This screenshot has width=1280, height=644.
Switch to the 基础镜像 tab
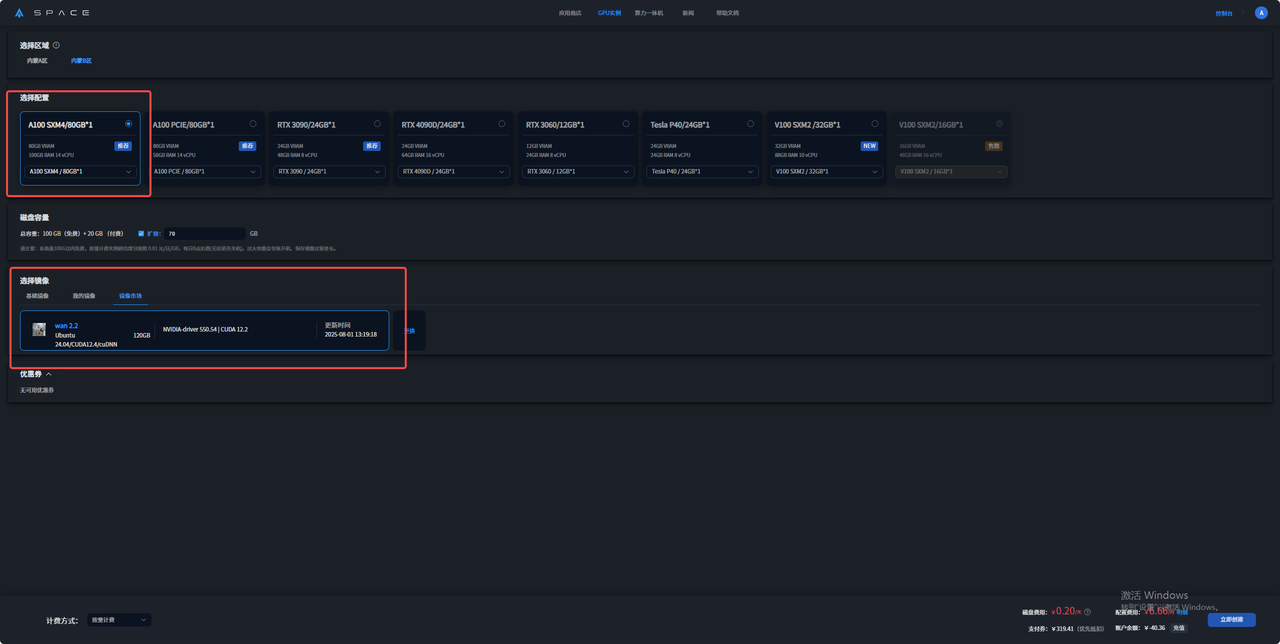pos(37,296)
